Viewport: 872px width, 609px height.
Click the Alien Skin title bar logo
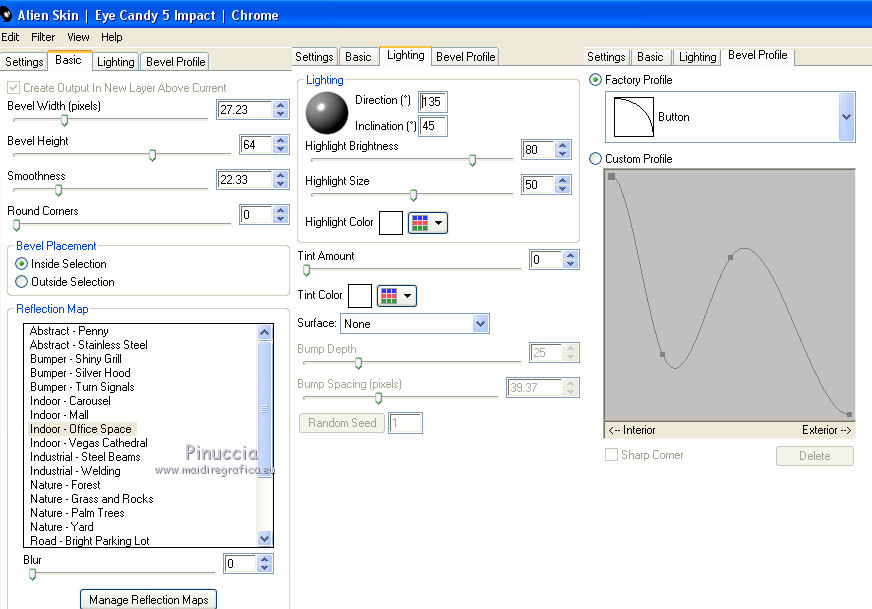point(6,15)
